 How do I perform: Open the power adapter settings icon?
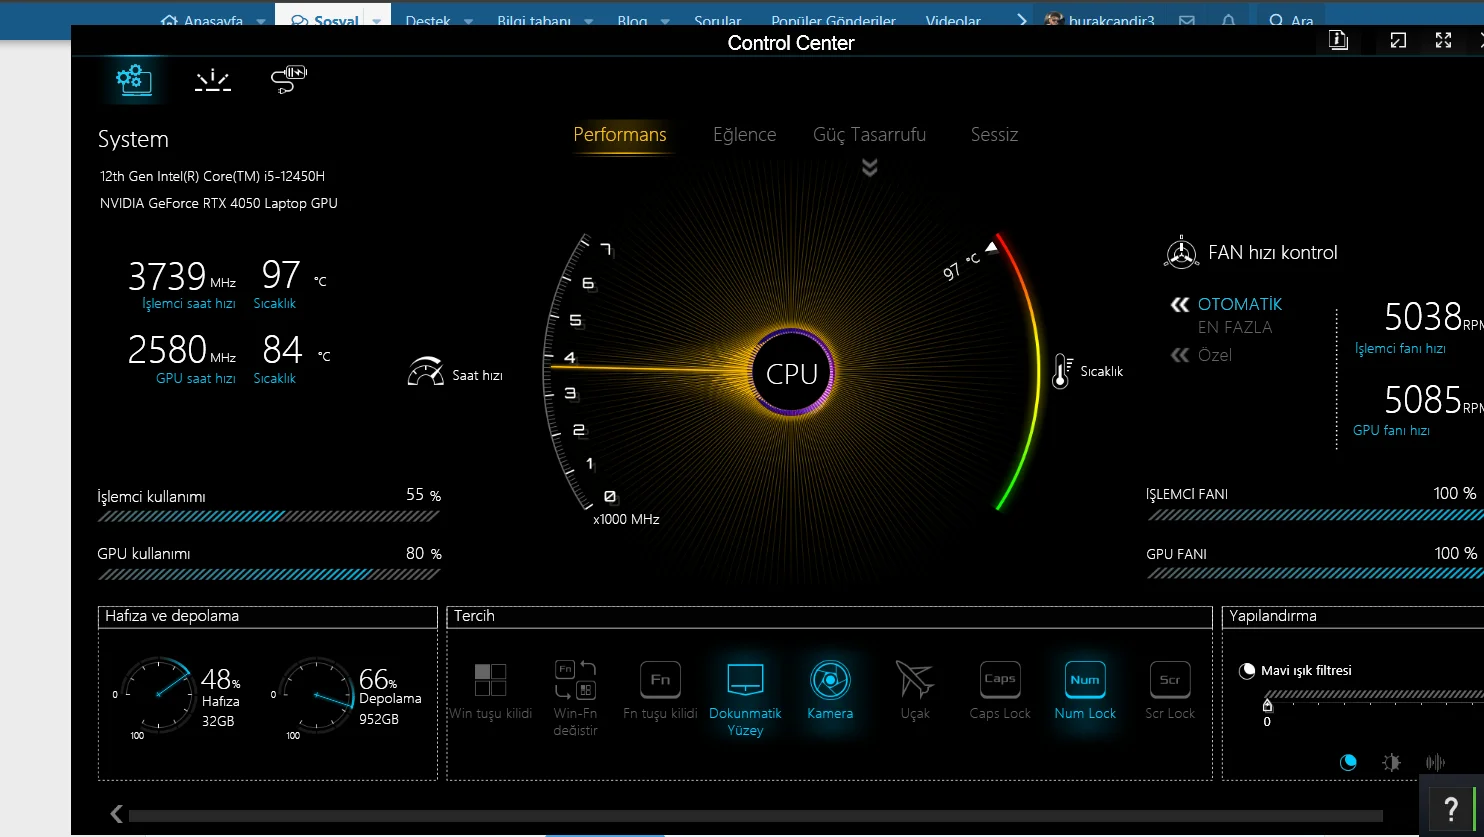(x=289, y=80)
